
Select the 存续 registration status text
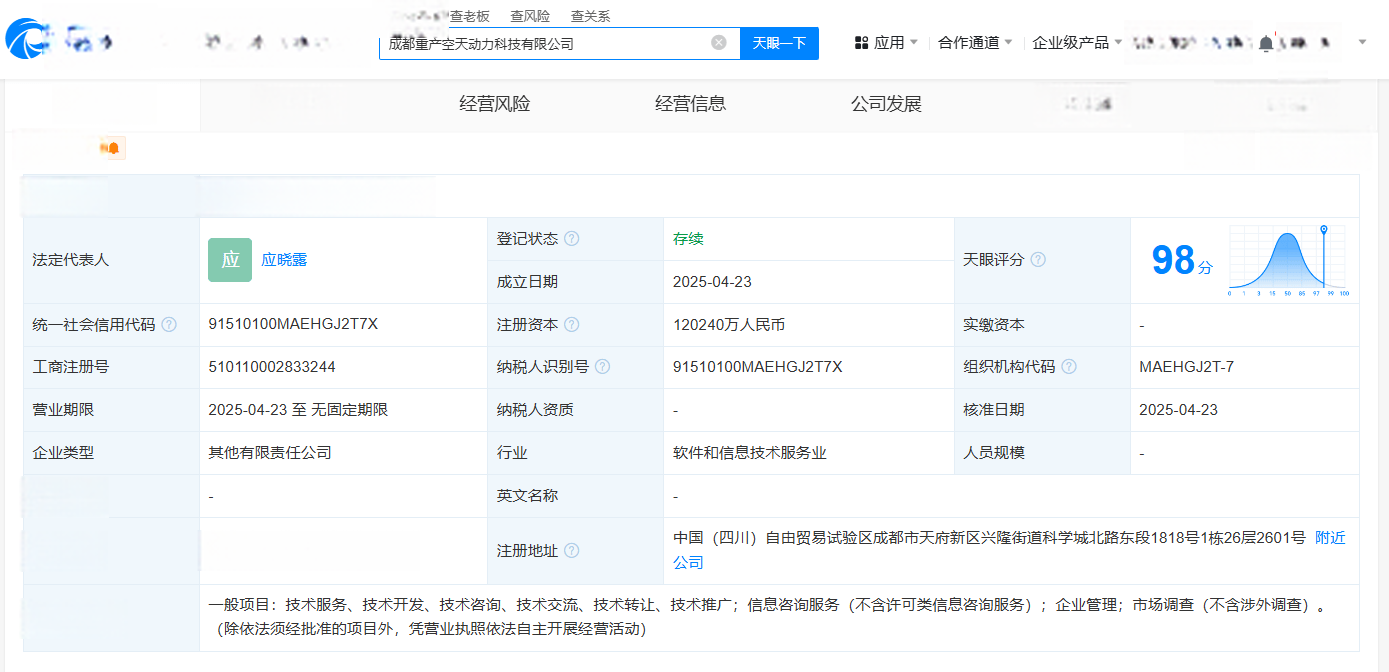[x=688, y=239]
